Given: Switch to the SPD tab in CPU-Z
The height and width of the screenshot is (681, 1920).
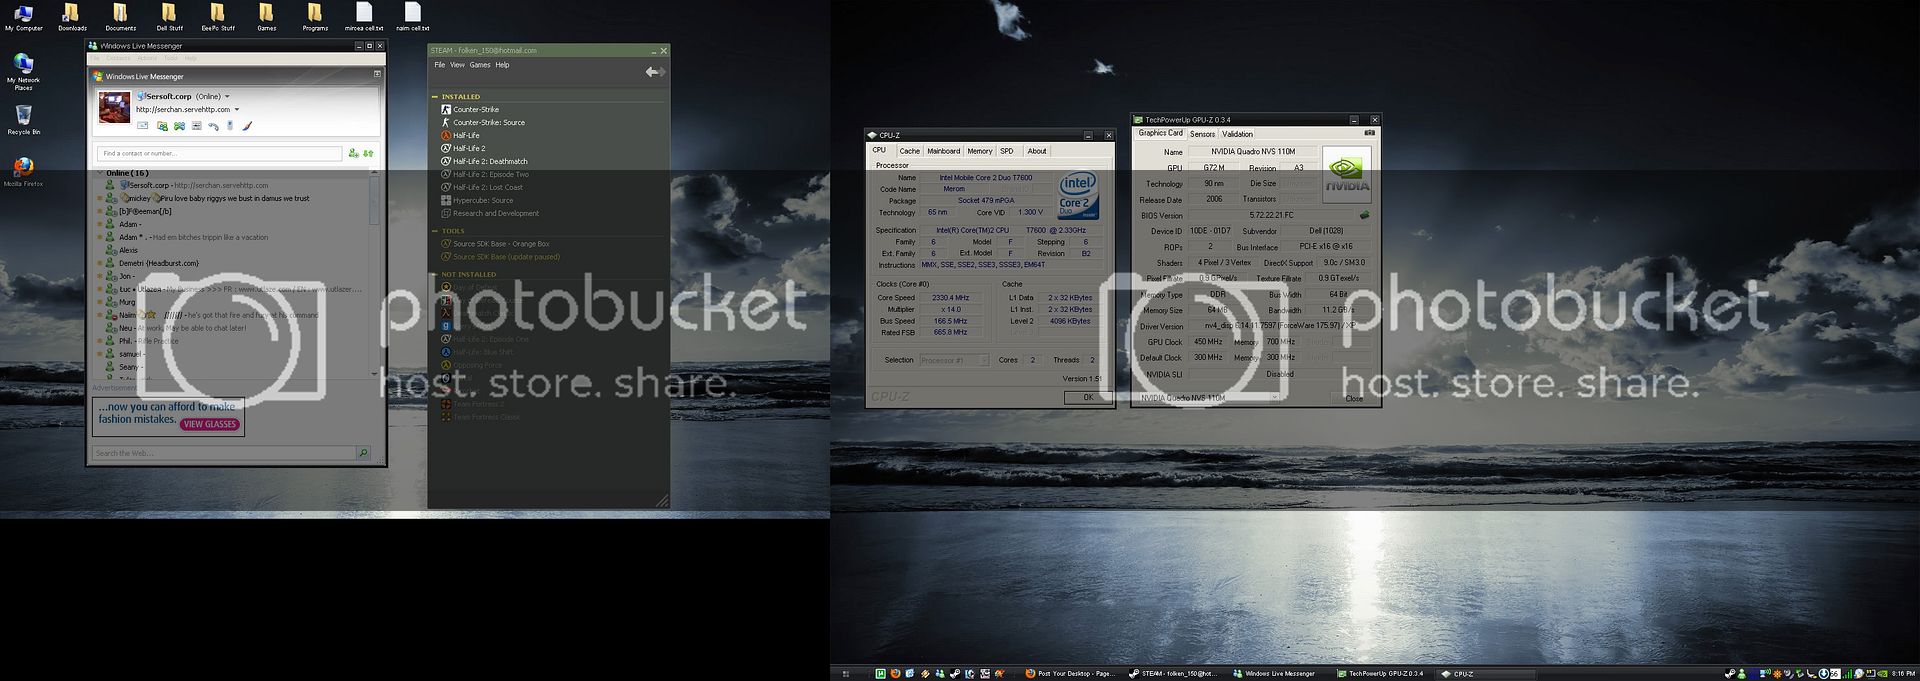Looking at the screenshot, I should click(1007, 151).
